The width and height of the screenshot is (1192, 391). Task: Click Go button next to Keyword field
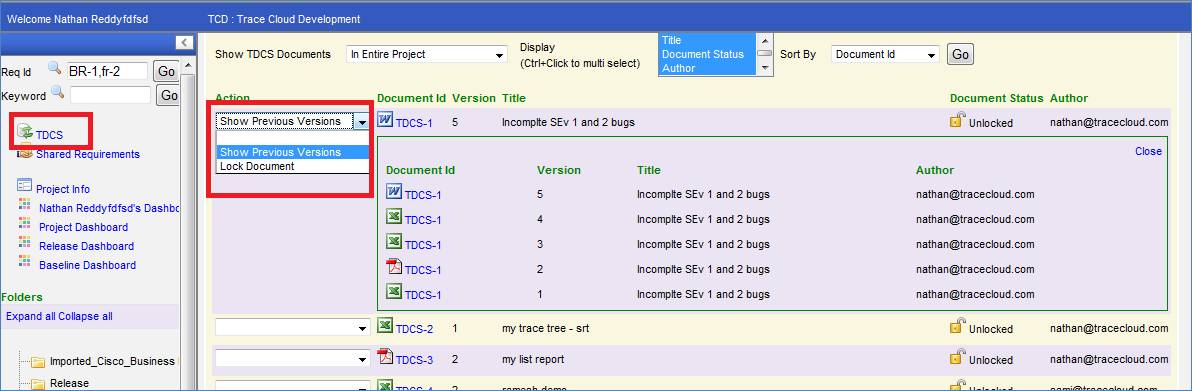click(169, 95)
